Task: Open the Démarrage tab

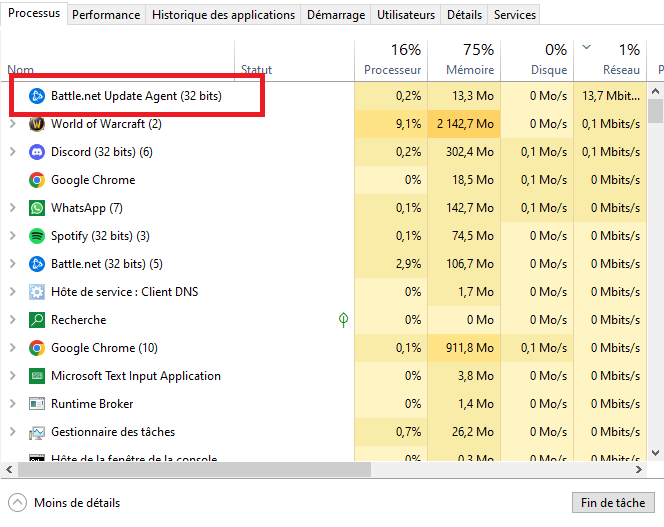Action: coord(335,15)
